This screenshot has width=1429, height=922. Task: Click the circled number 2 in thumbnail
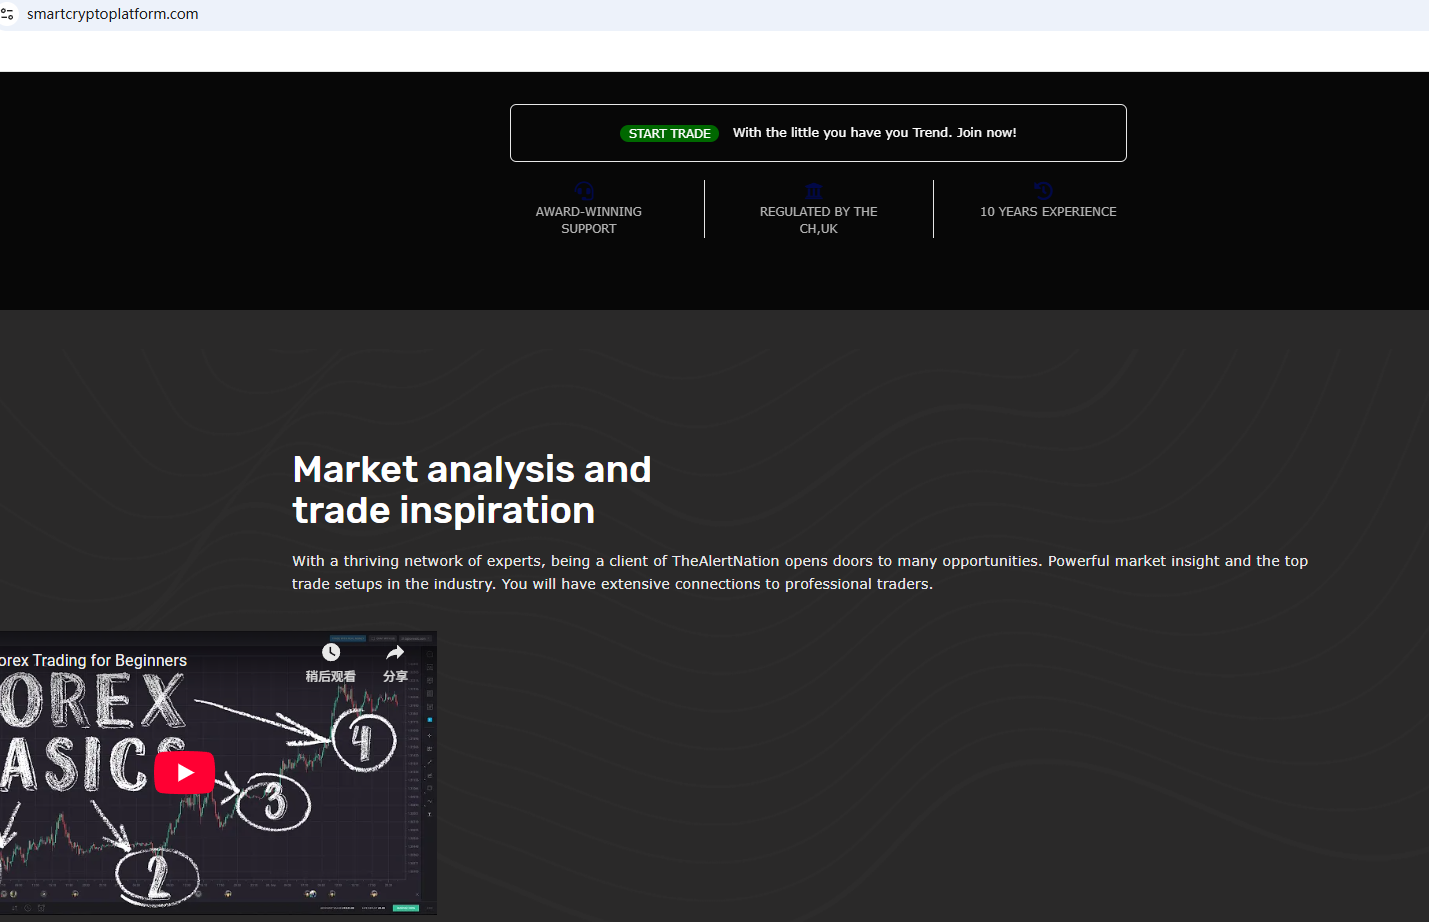coord(158,876)
